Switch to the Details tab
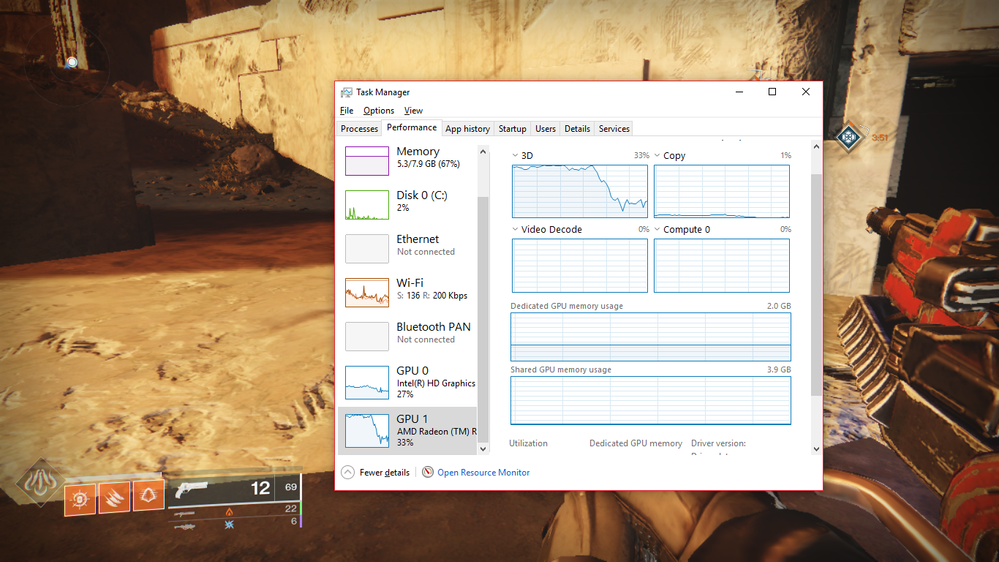The width and height of the screenshot is (999, 562). point(577,129)
